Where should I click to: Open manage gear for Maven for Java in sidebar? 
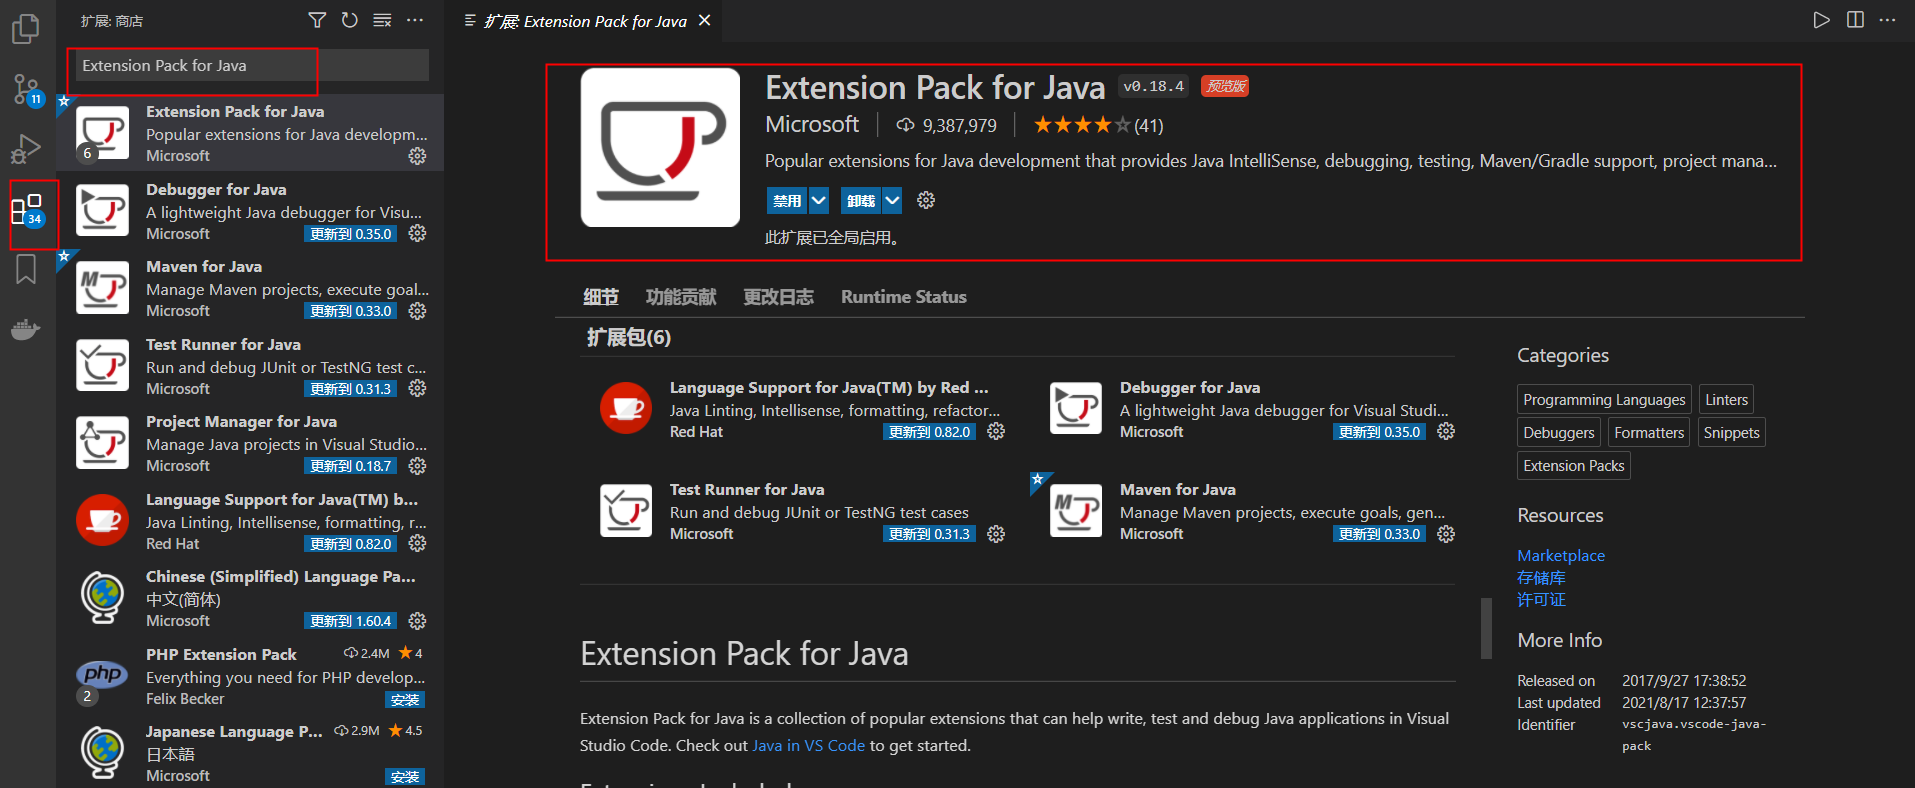[x=417, y=311]
